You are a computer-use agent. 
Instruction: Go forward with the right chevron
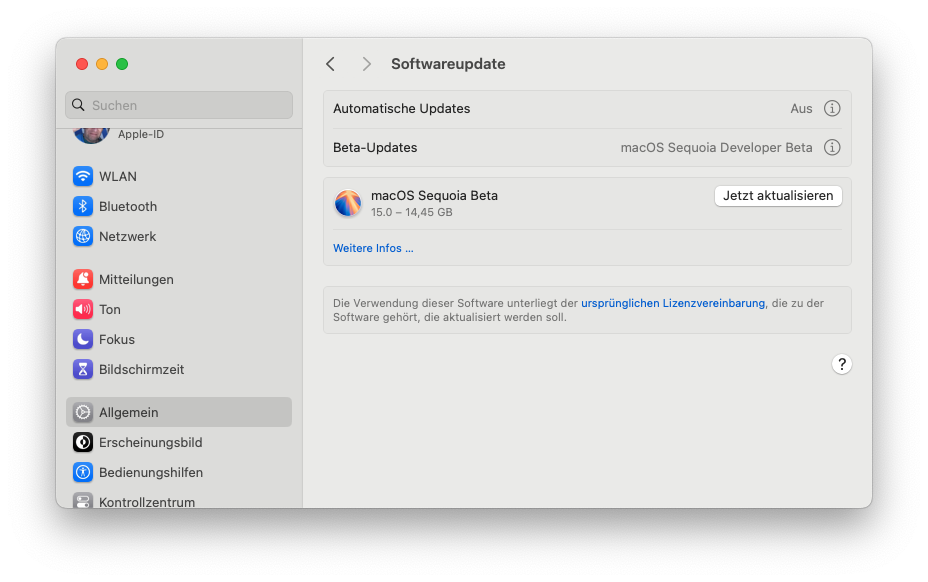coord(367,64)
